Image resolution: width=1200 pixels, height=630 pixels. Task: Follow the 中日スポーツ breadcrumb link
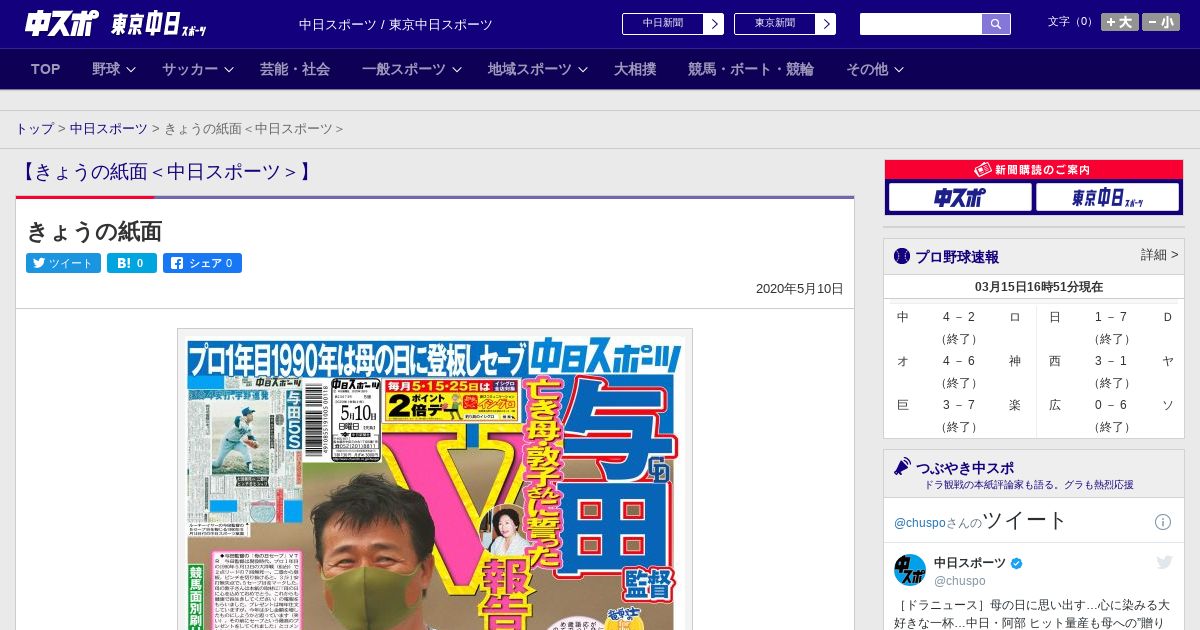[109, 129]
